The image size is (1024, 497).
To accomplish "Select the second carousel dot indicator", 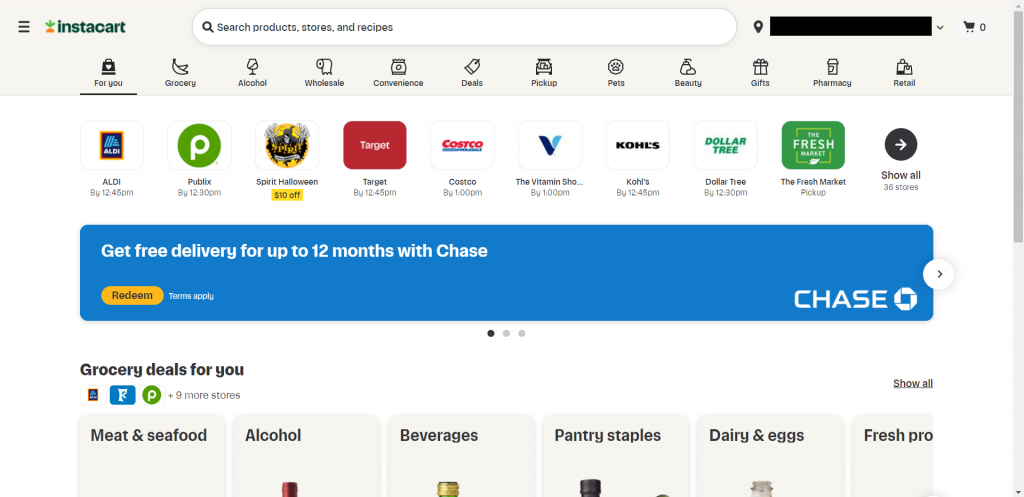I will (506, 333).
